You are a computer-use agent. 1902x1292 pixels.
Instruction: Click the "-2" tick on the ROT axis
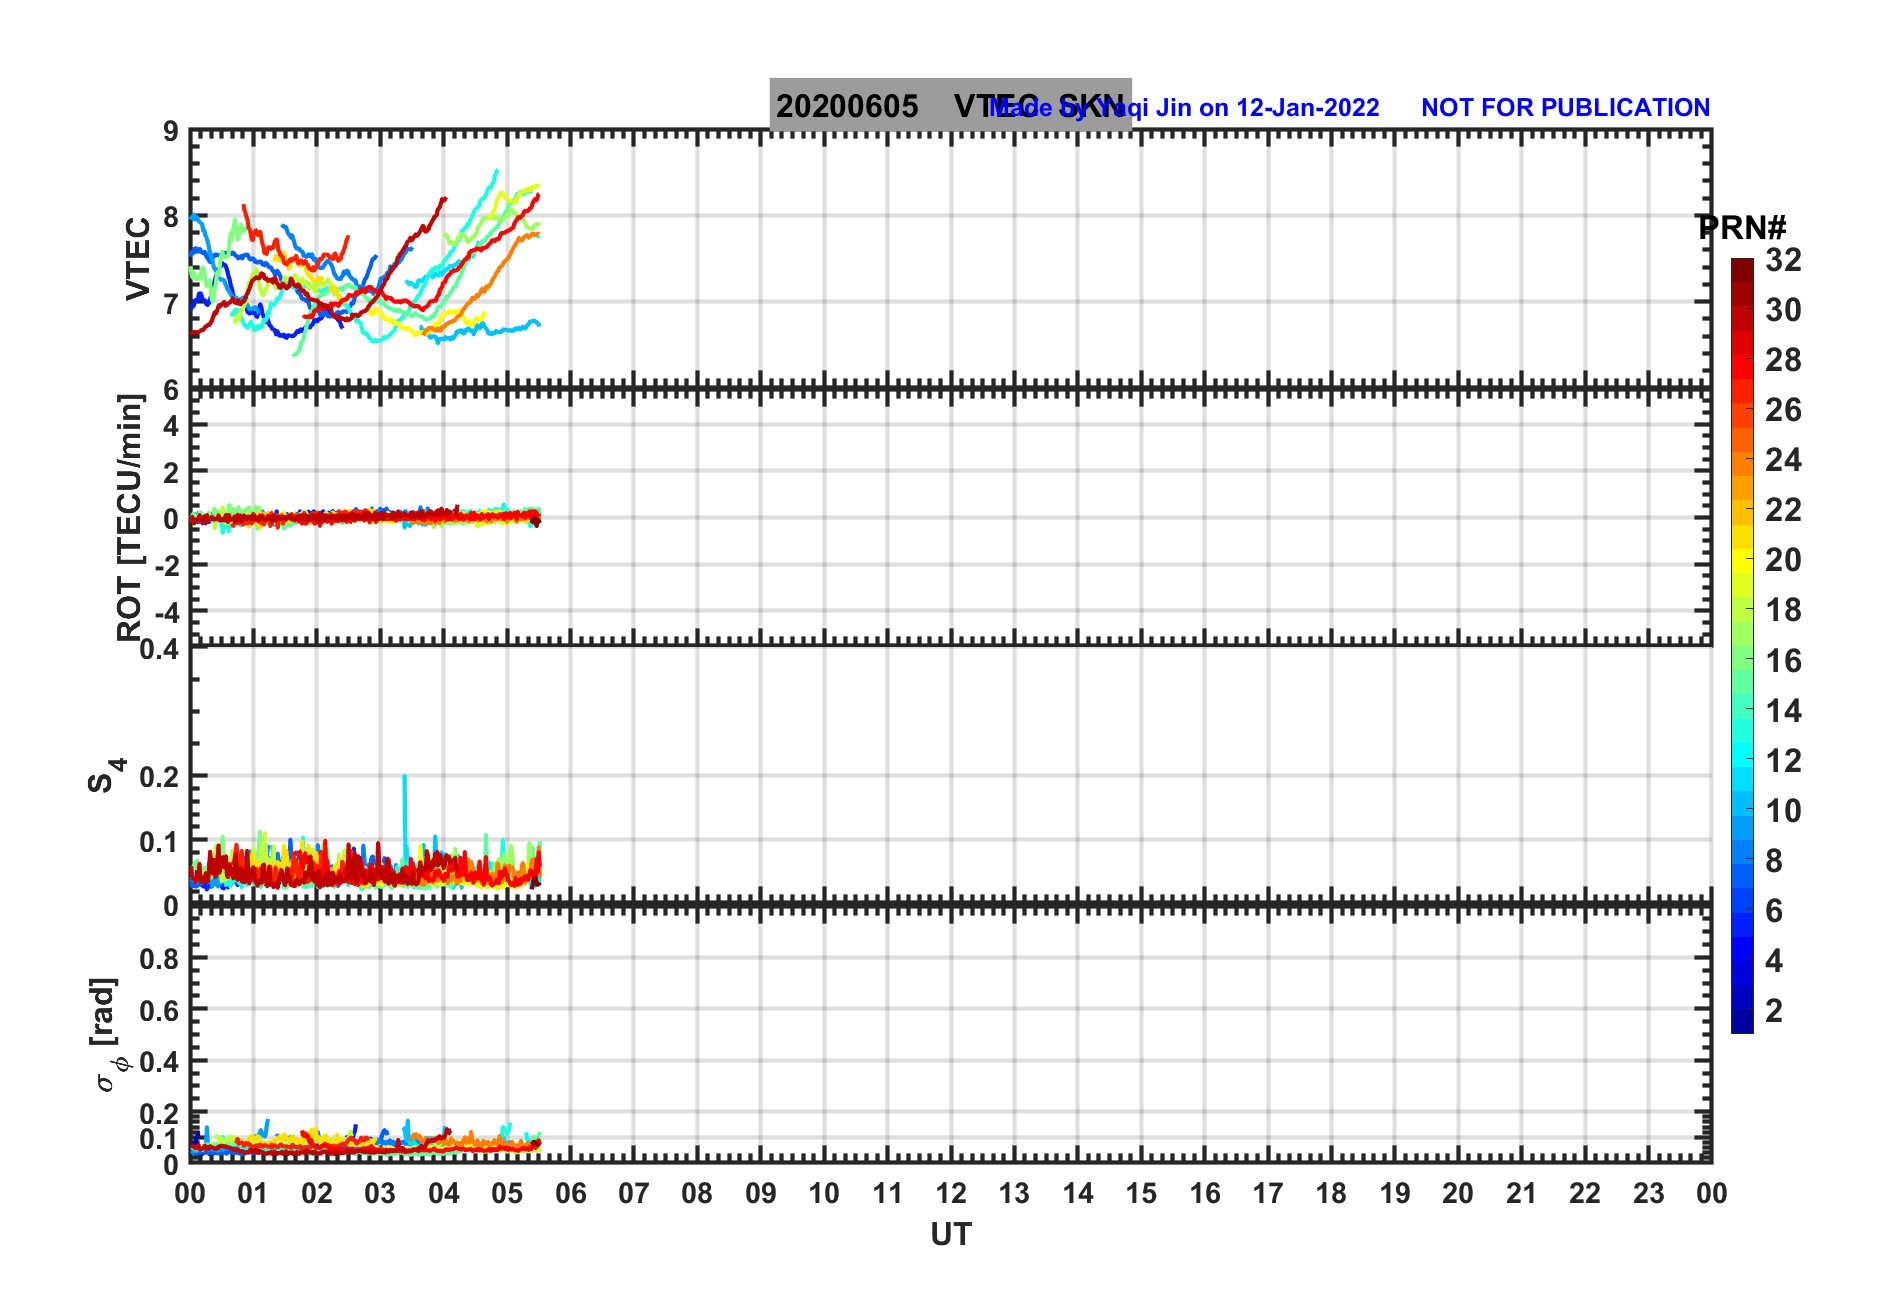(x=165, y=566)
